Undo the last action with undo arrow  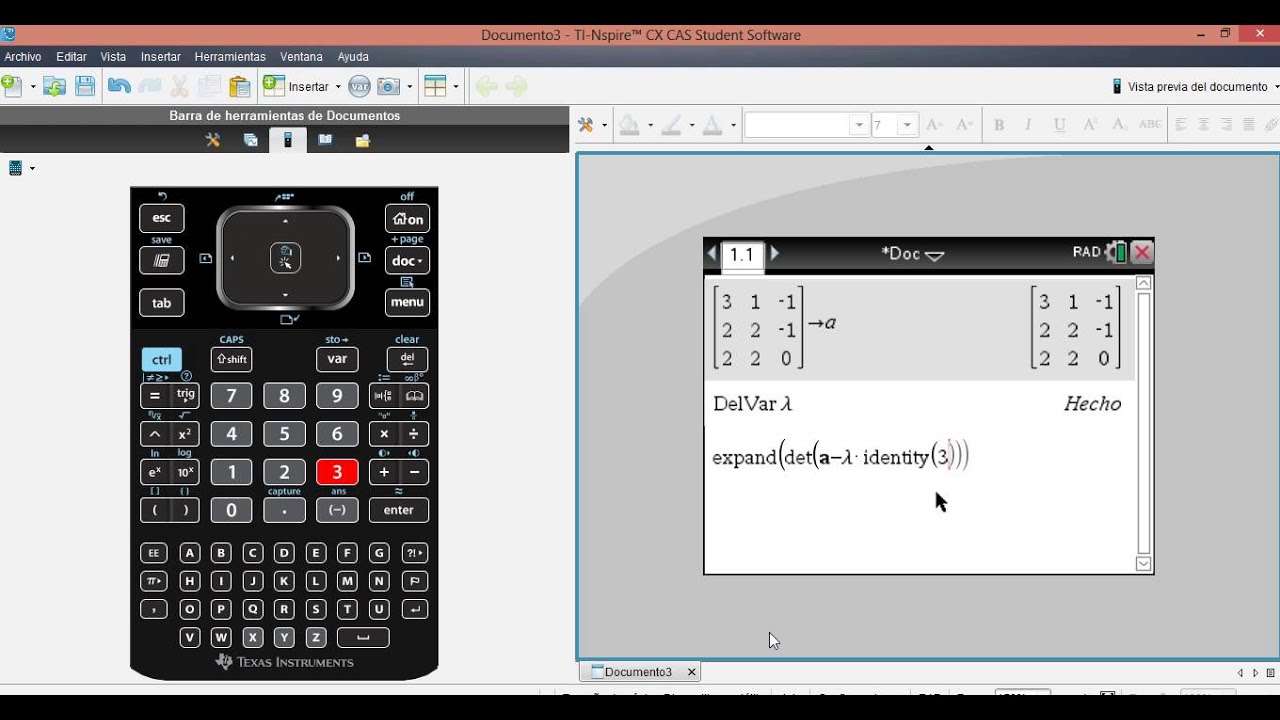(x=119, y=87)
